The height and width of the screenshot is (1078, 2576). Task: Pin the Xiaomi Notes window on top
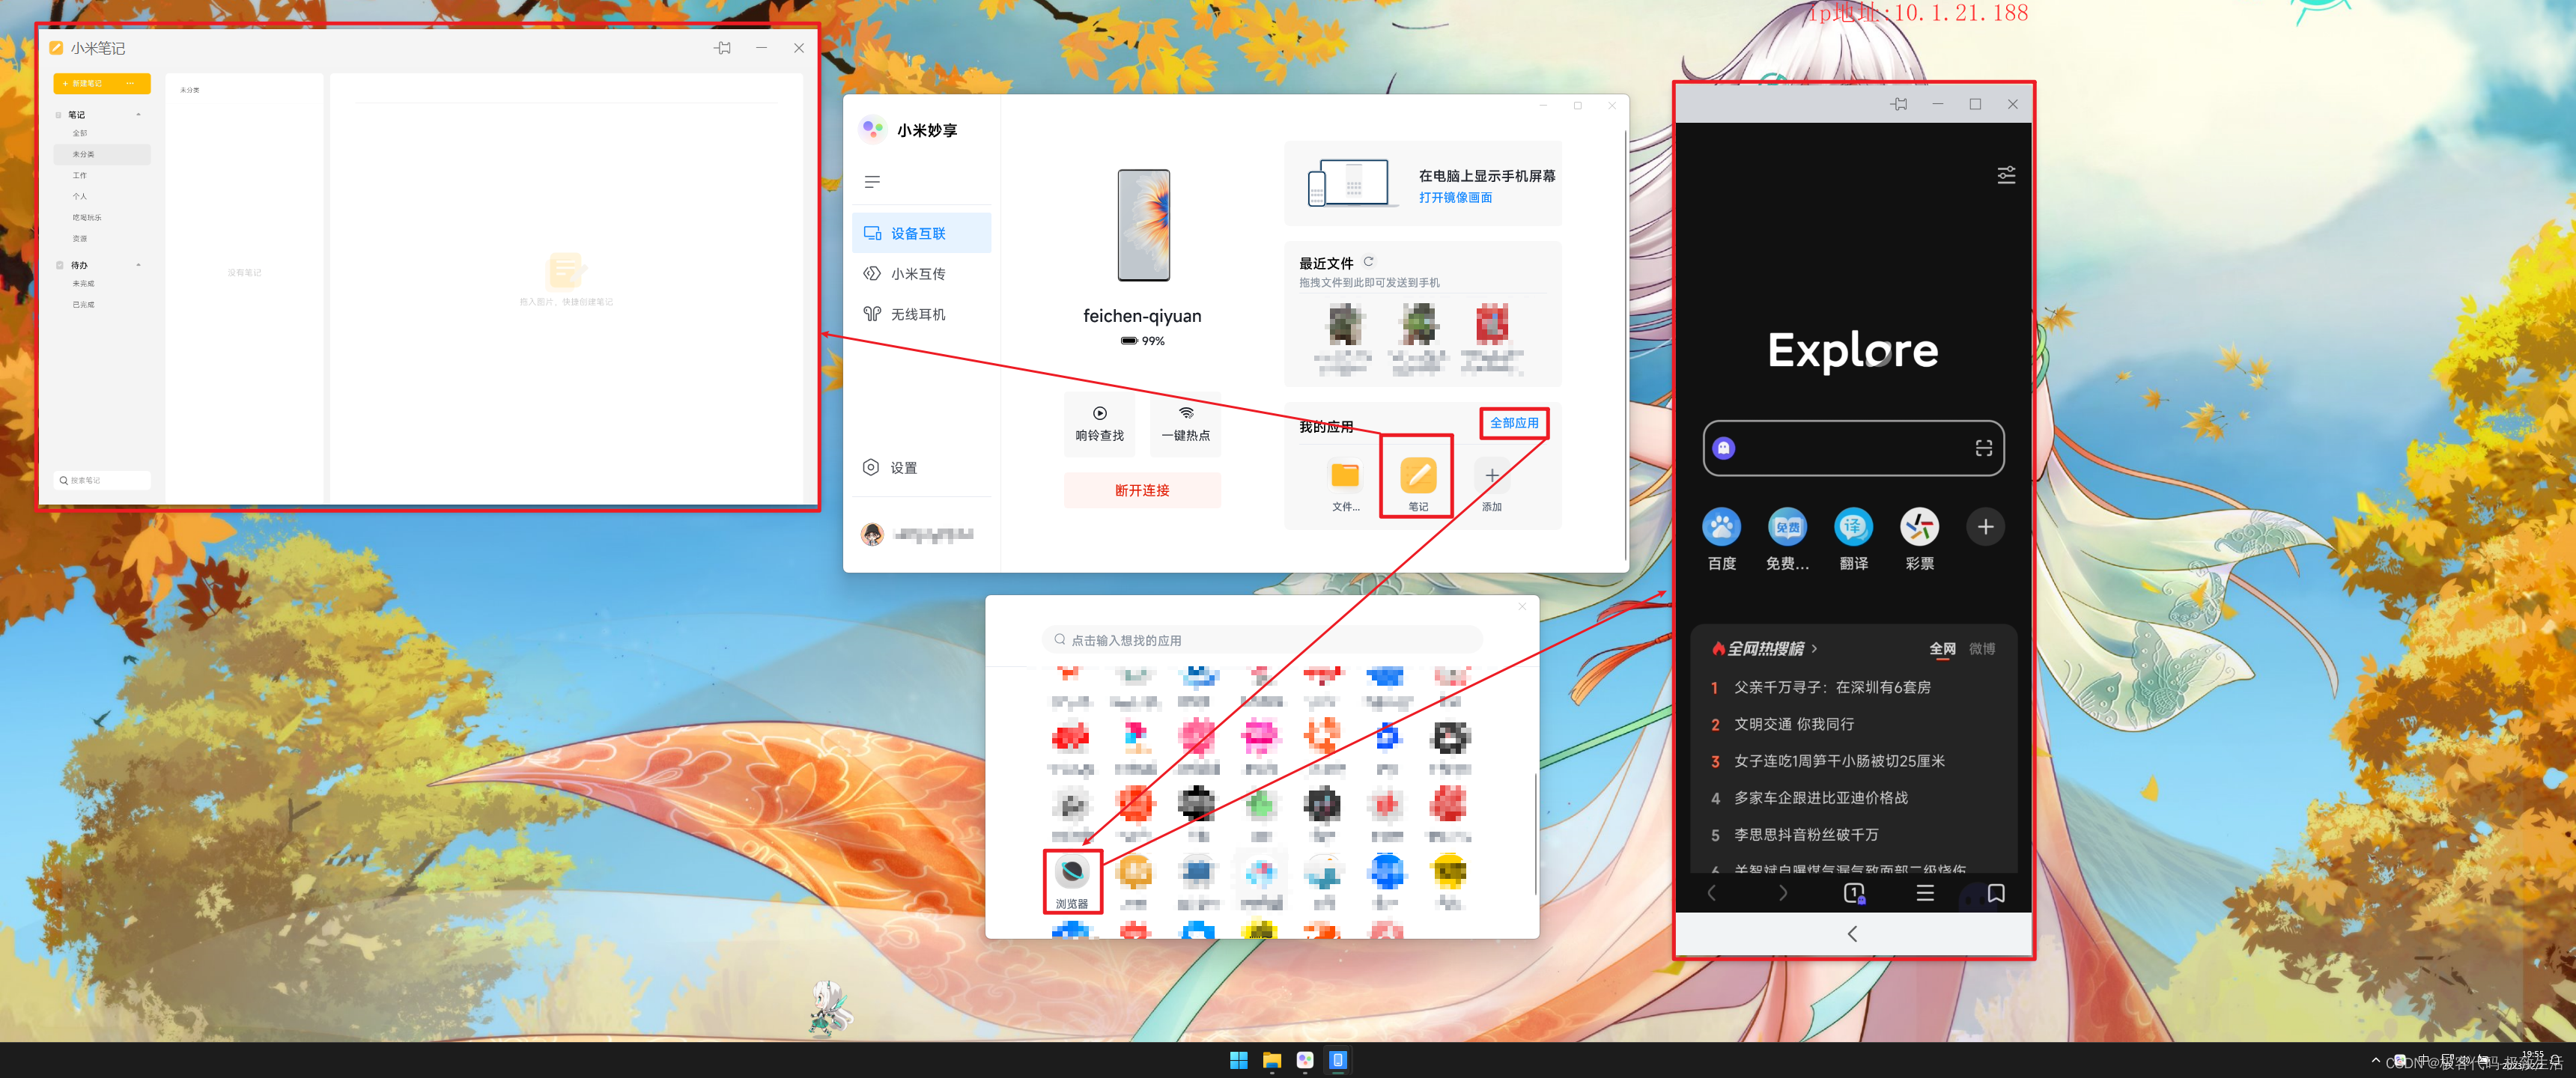pos(723,48)
